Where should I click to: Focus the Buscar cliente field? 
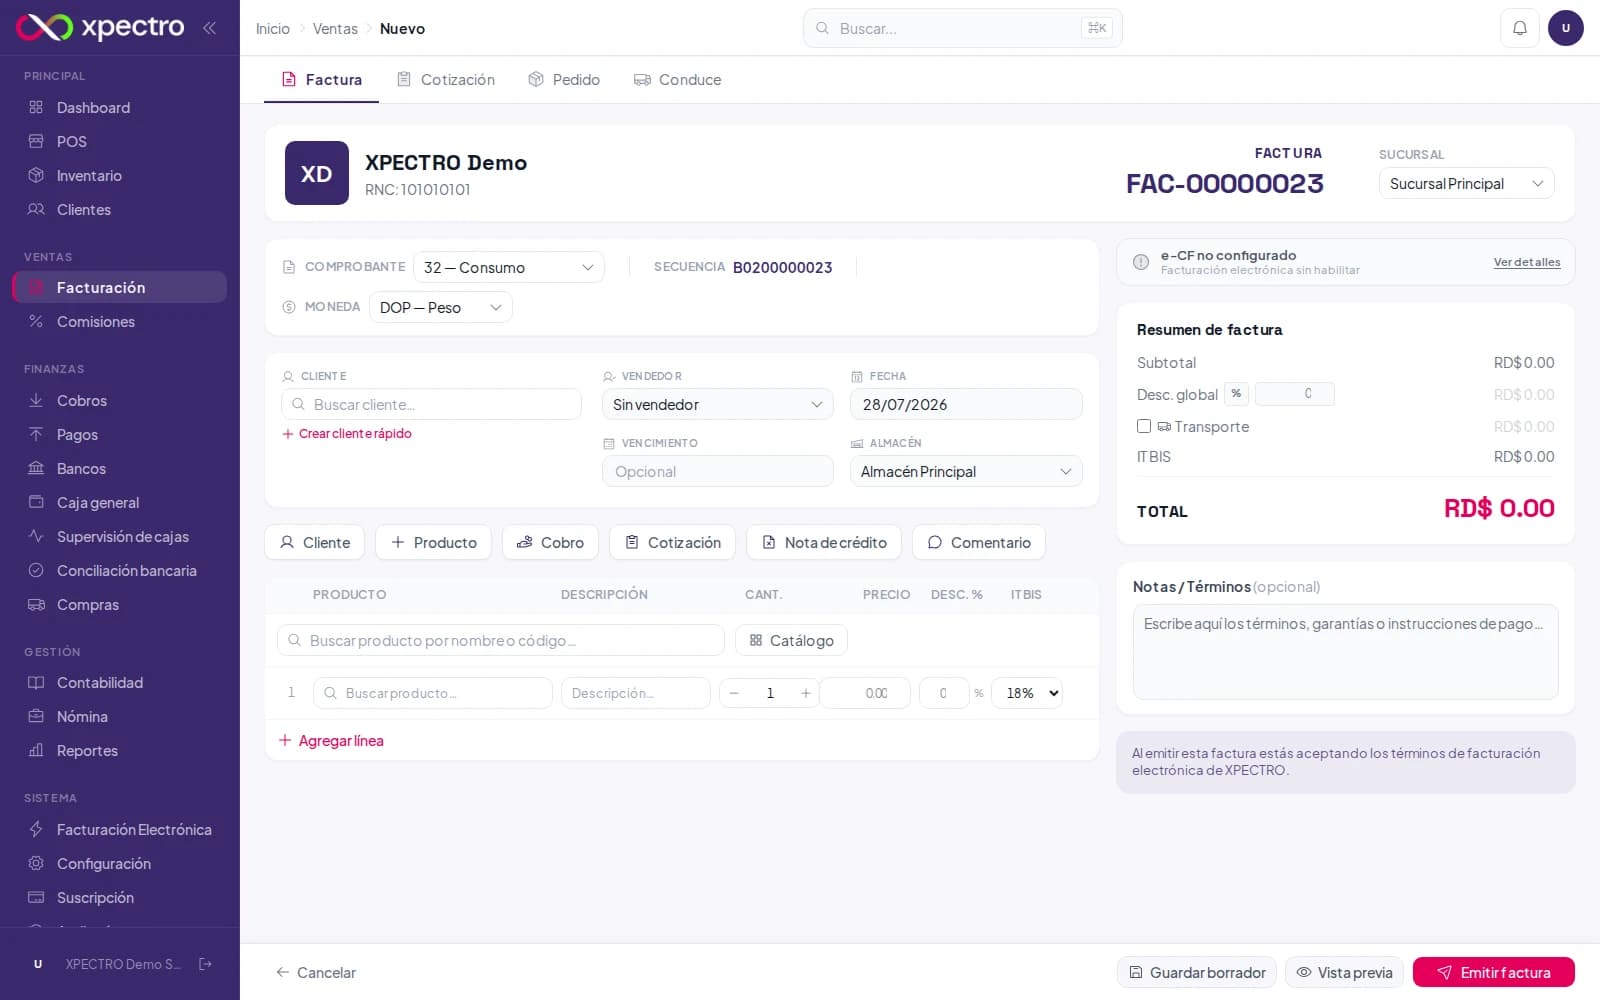431,404
